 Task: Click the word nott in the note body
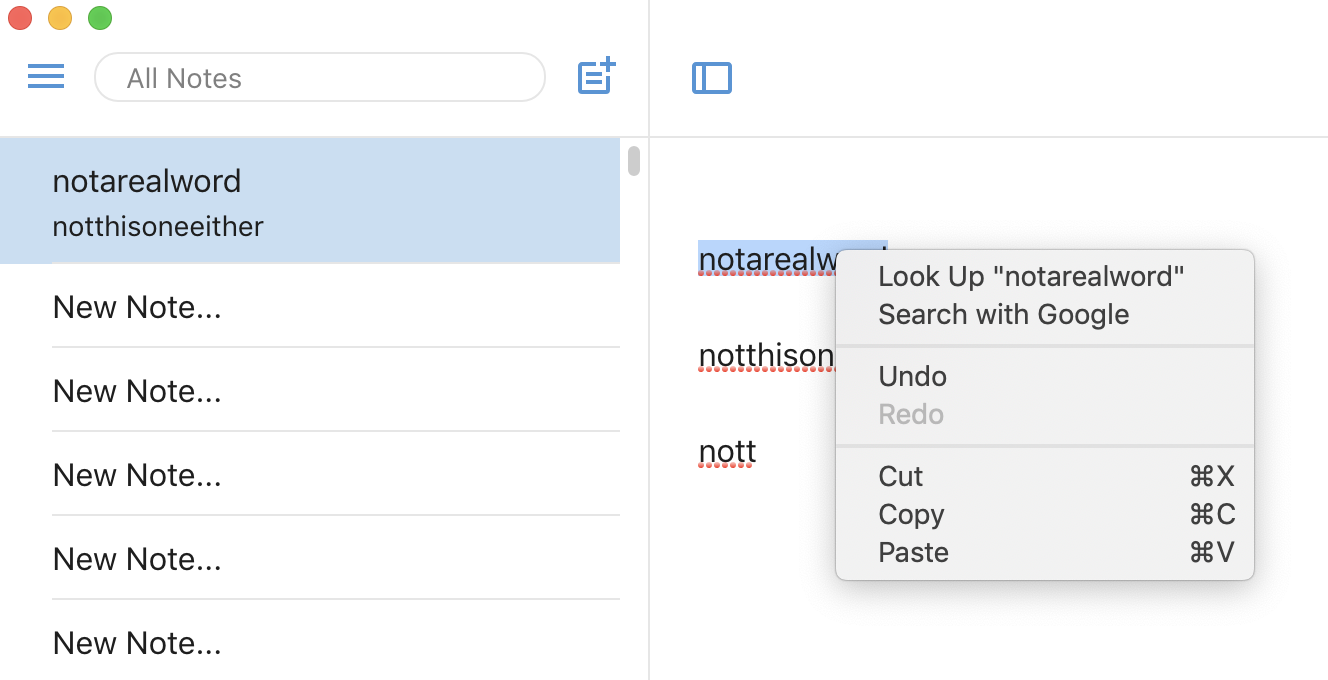point(726,451)
